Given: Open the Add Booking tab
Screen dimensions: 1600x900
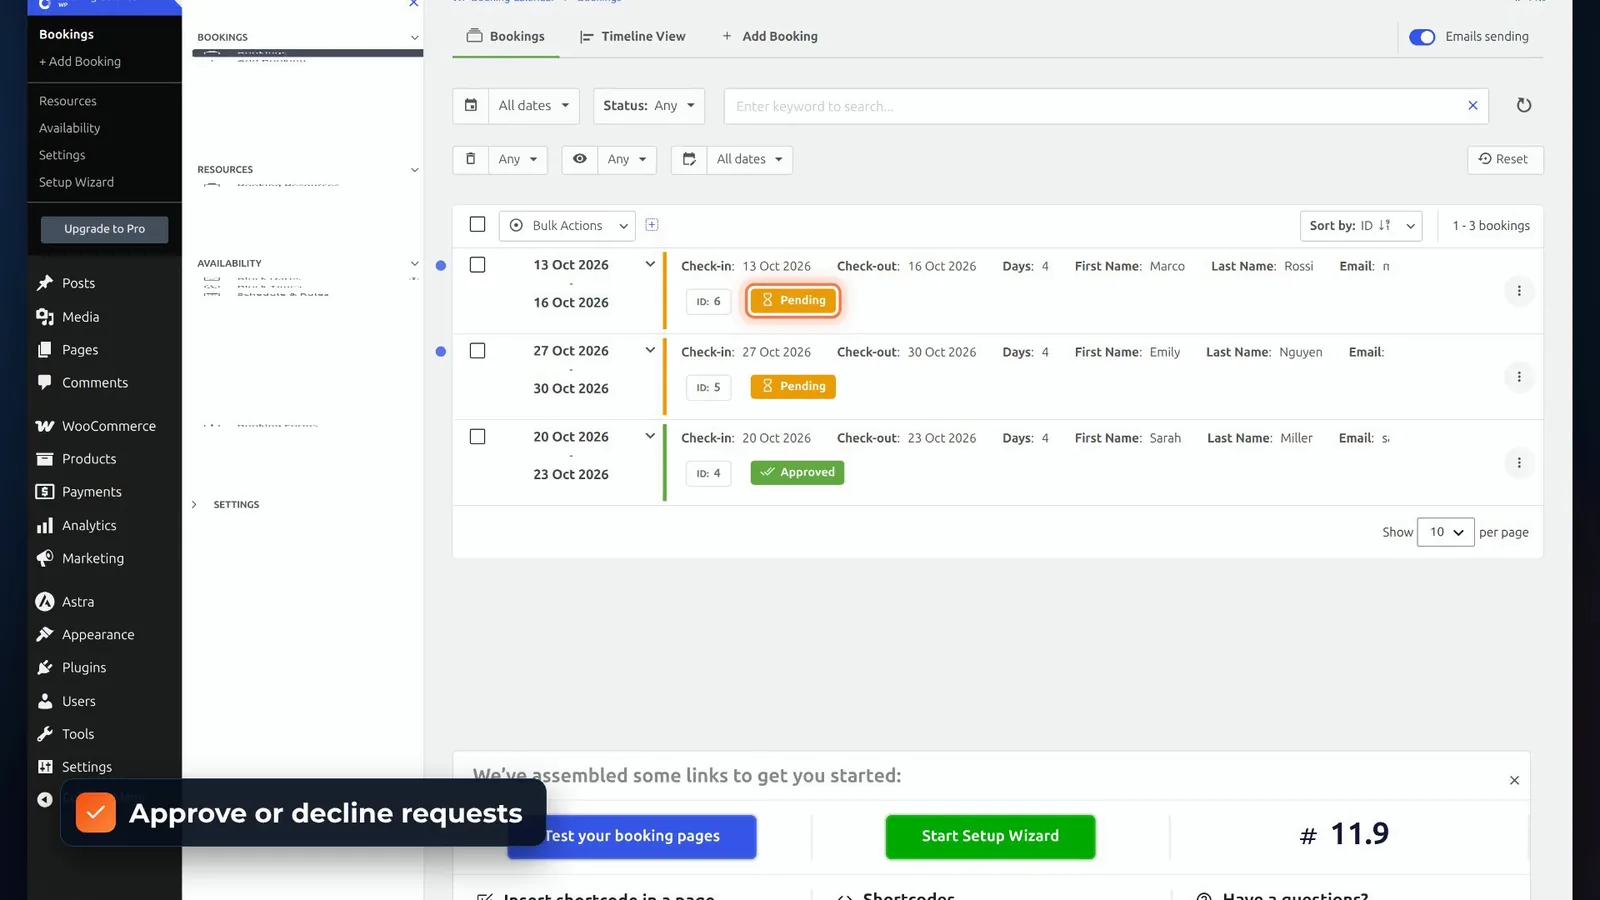Looking at the screenshot, I should pyautogui.click(x=770, y=36).
